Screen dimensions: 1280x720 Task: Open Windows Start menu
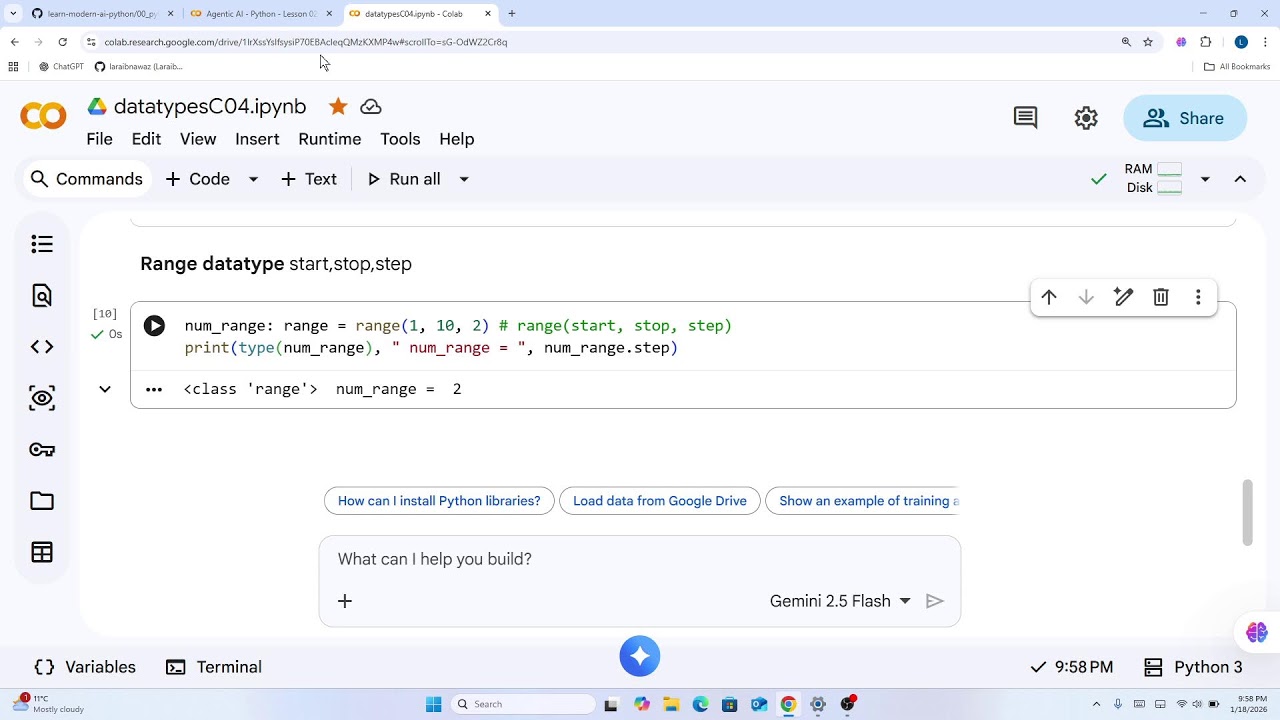click(x=433, y=704)
